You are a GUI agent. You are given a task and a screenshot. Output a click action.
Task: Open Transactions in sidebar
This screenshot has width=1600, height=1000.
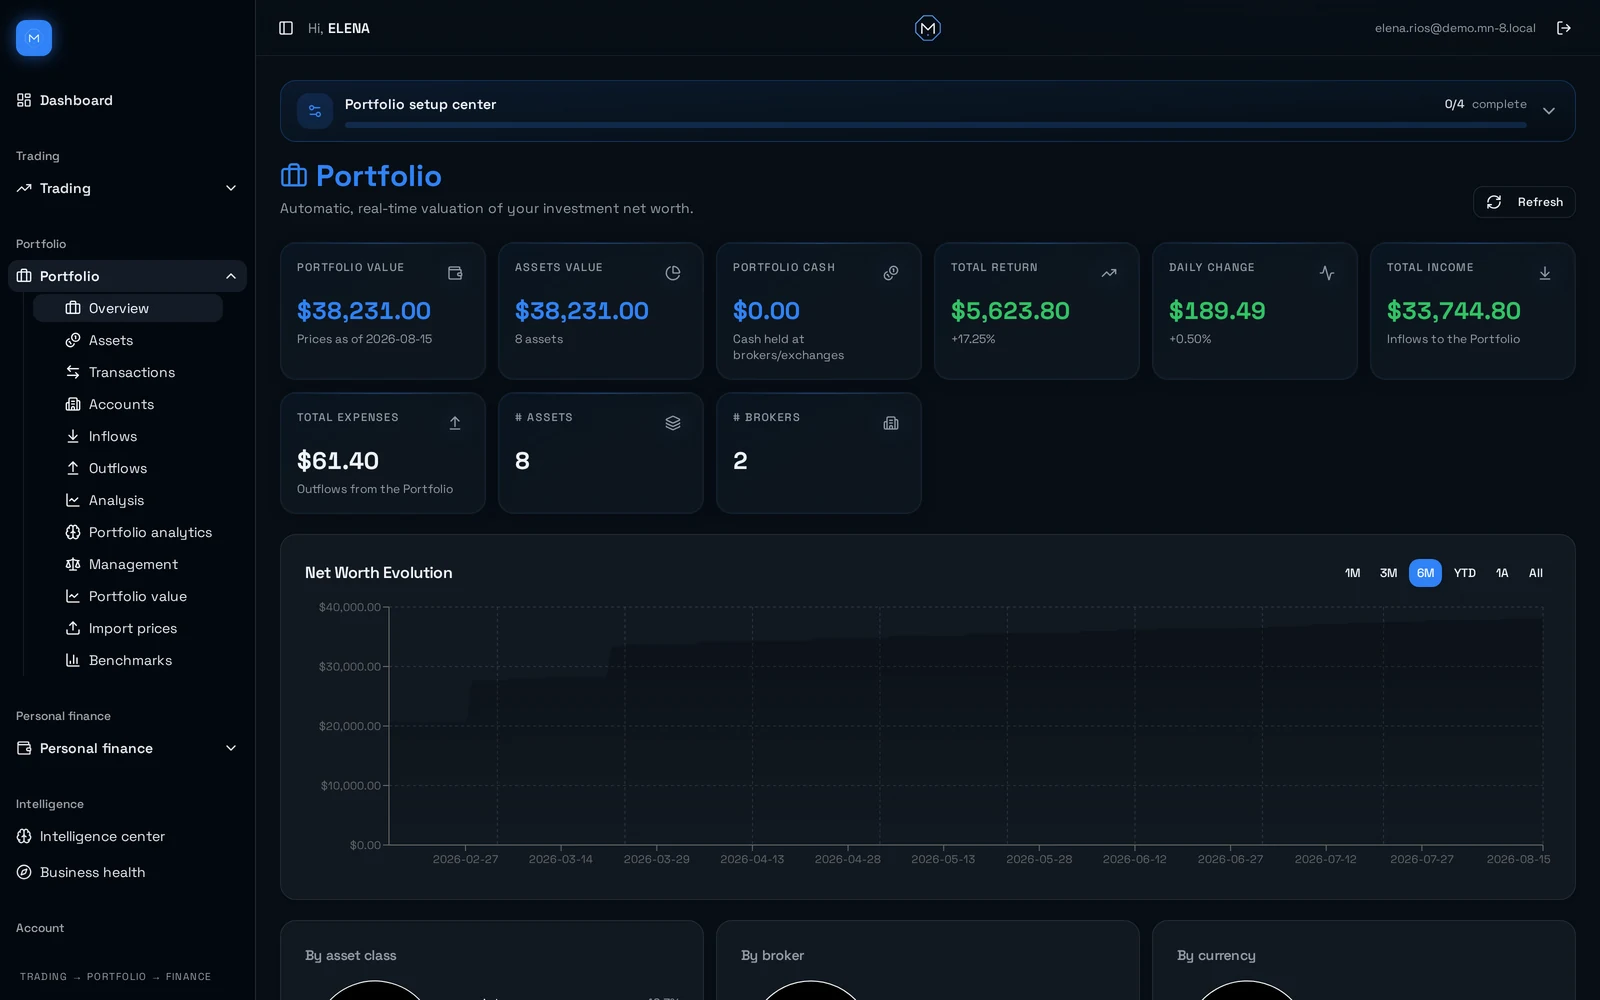click(128, 372)
